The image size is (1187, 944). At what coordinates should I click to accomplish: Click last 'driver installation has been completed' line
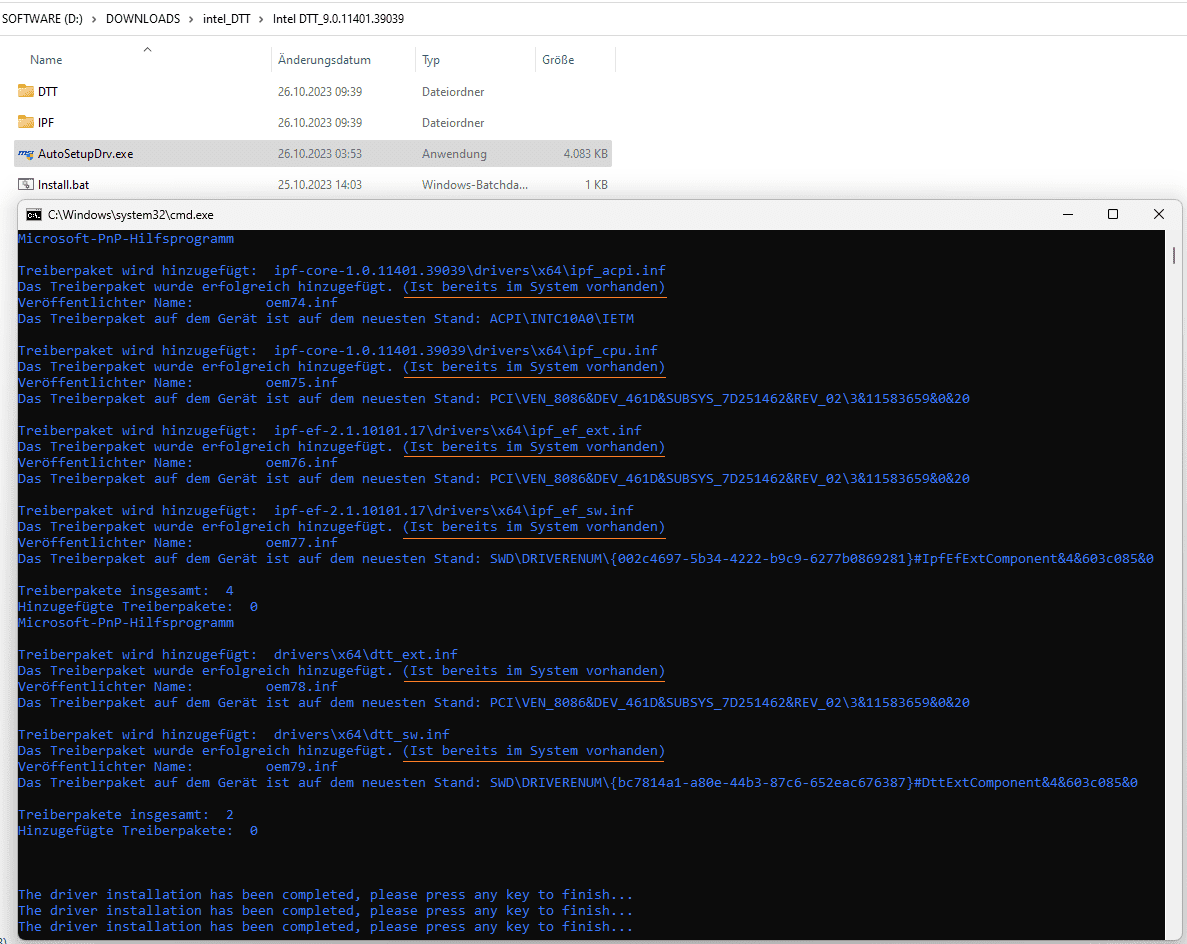pos(326,927)
